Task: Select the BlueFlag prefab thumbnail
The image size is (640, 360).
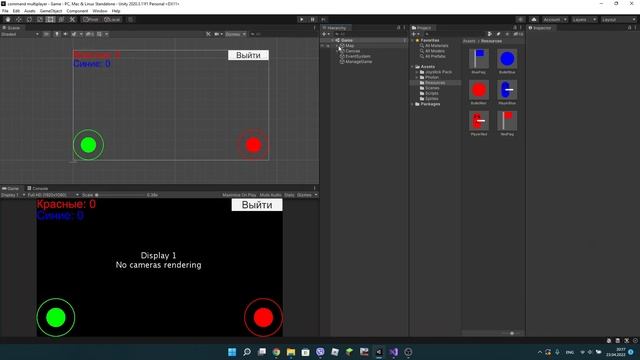Action: pos(479,59)
